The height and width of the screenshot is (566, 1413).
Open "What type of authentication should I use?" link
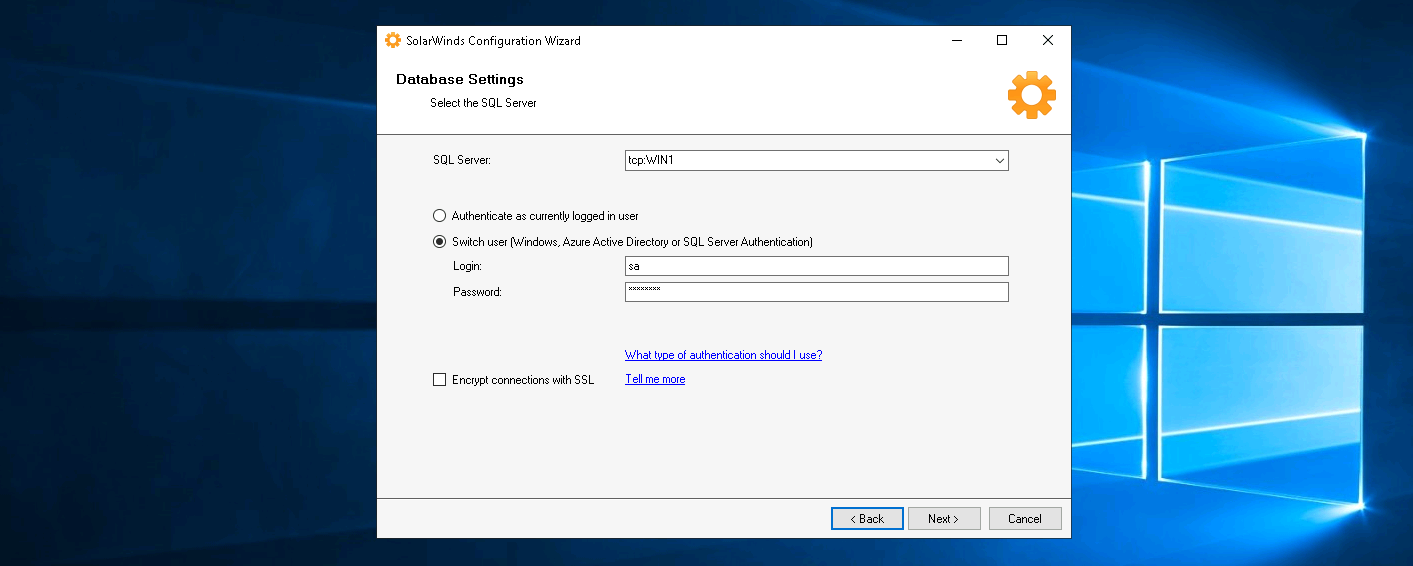(x=723, y=355)
